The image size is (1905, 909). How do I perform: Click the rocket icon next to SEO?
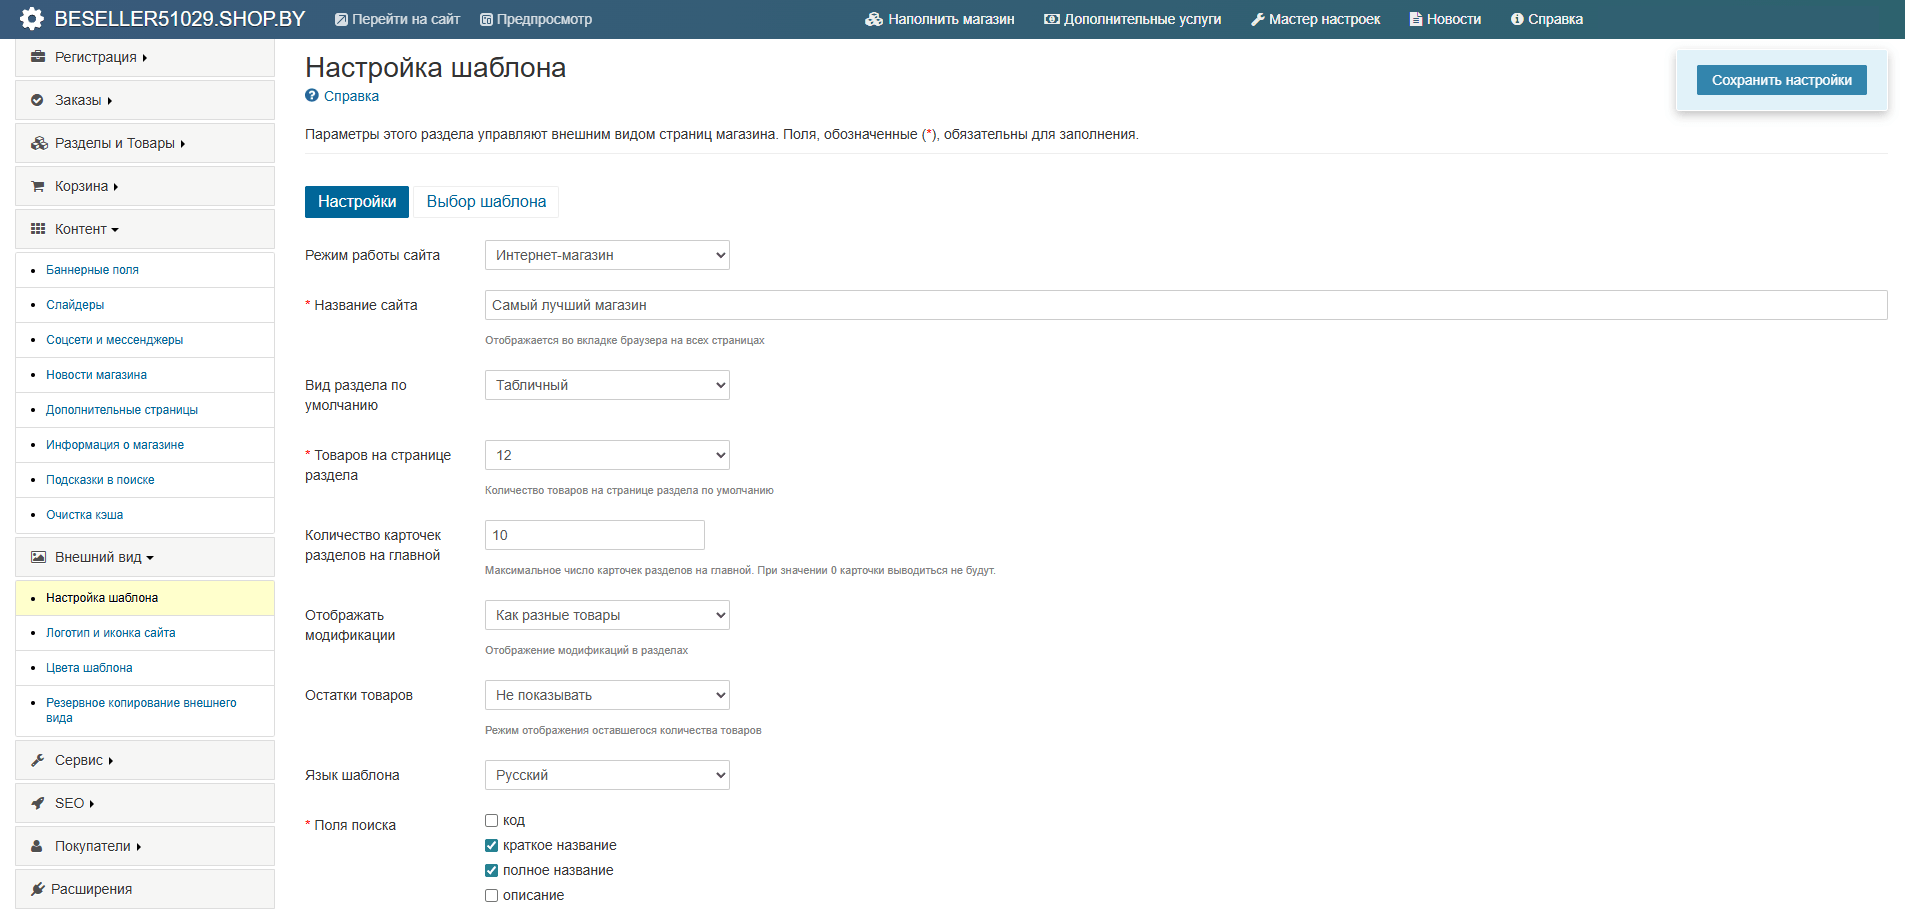click(38, 803)
